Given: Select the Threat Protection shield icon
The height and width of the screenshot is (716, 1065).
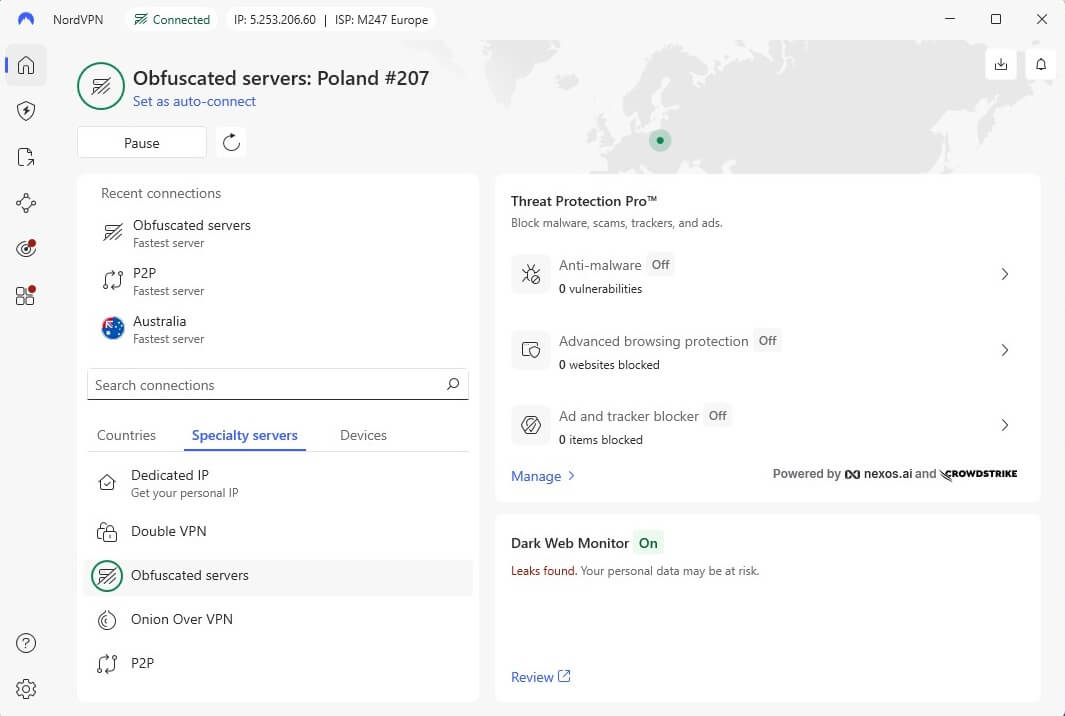Looking at the screenshot, I should [26, 110].
